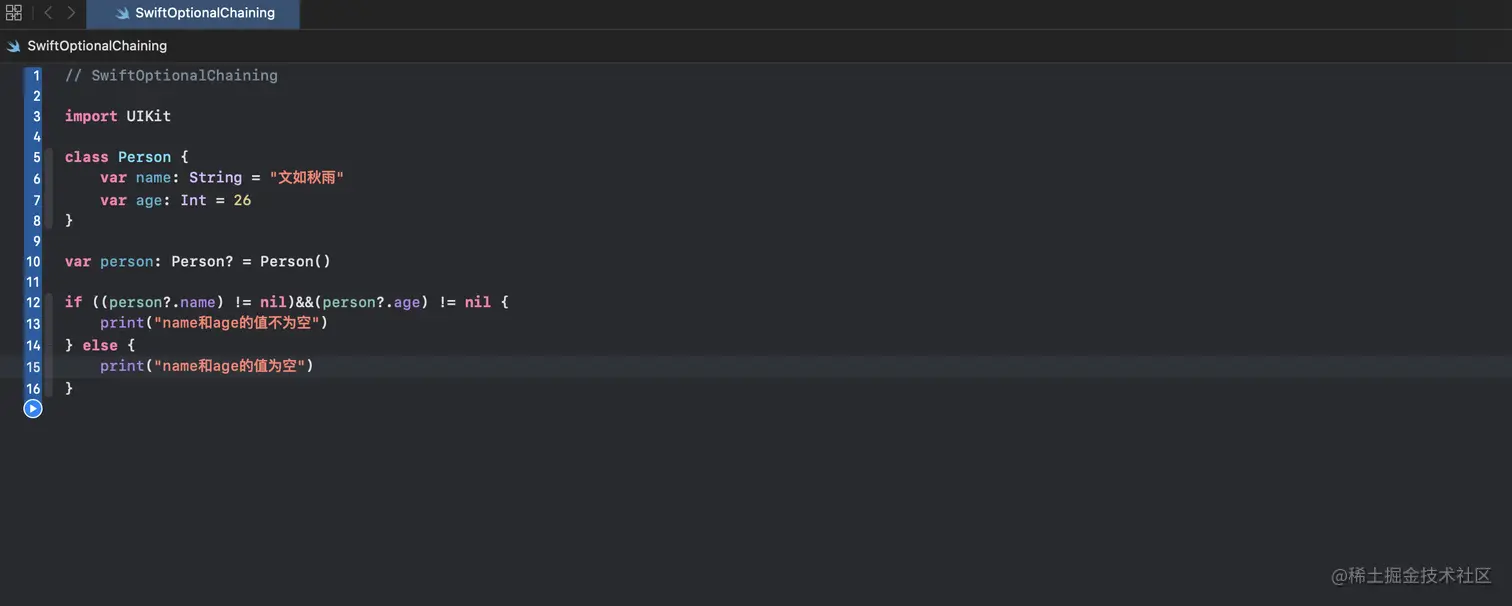Click line number 12 in the gutter
1512x606 pixels.
point(34,302)
